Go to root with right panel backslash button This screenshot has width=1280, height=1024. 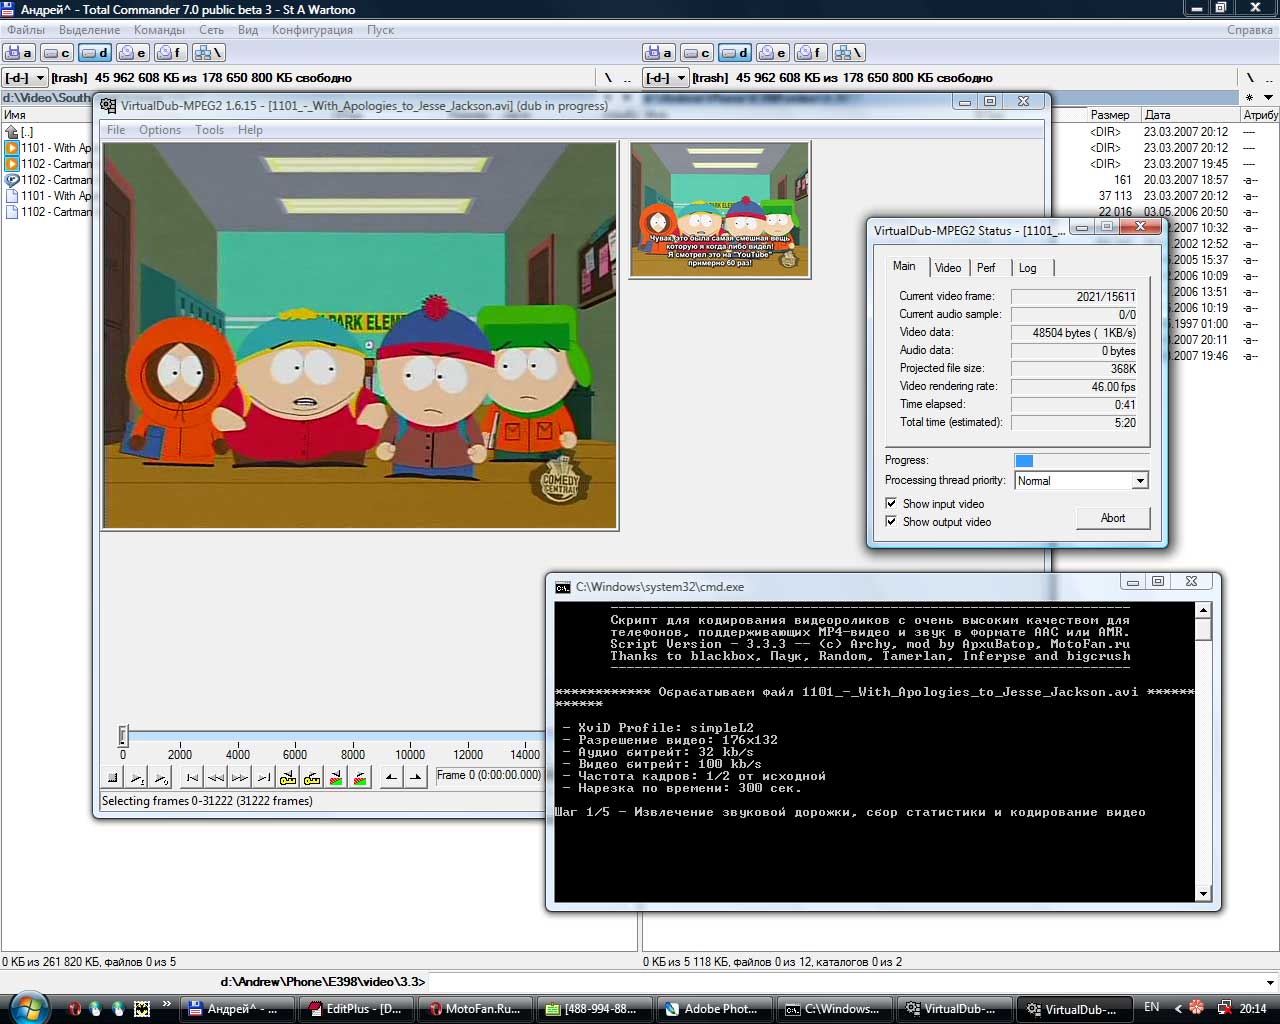[x=1250, y=78]
